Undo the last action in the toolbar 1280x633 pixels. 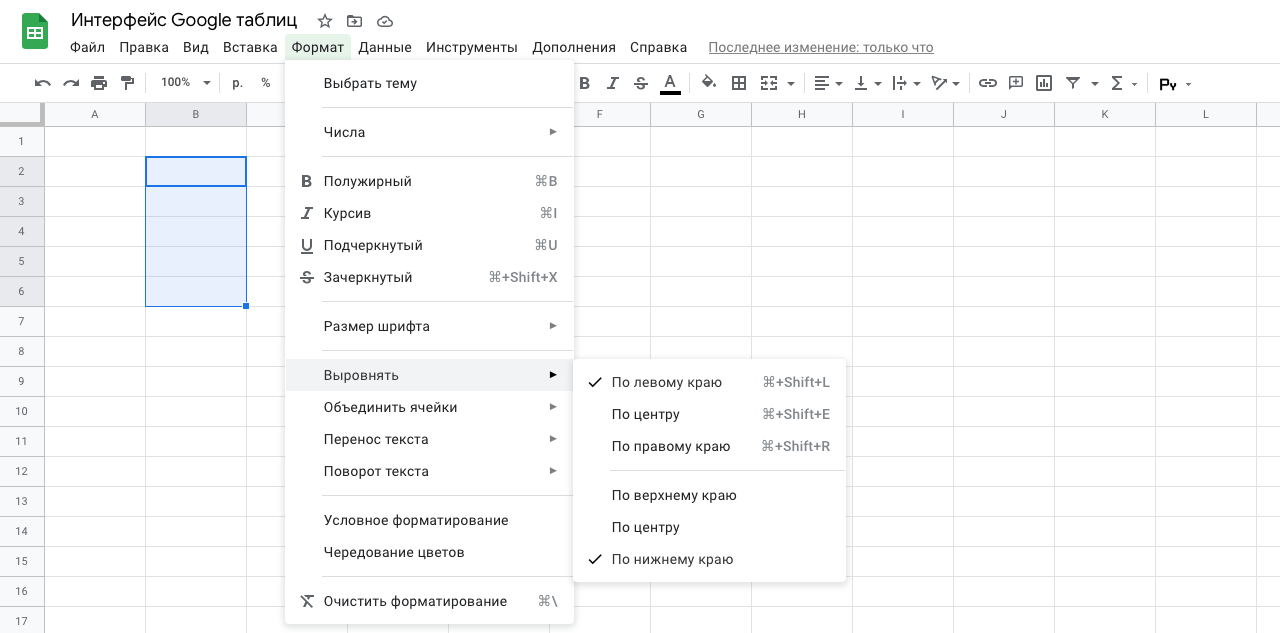[43, 83]
